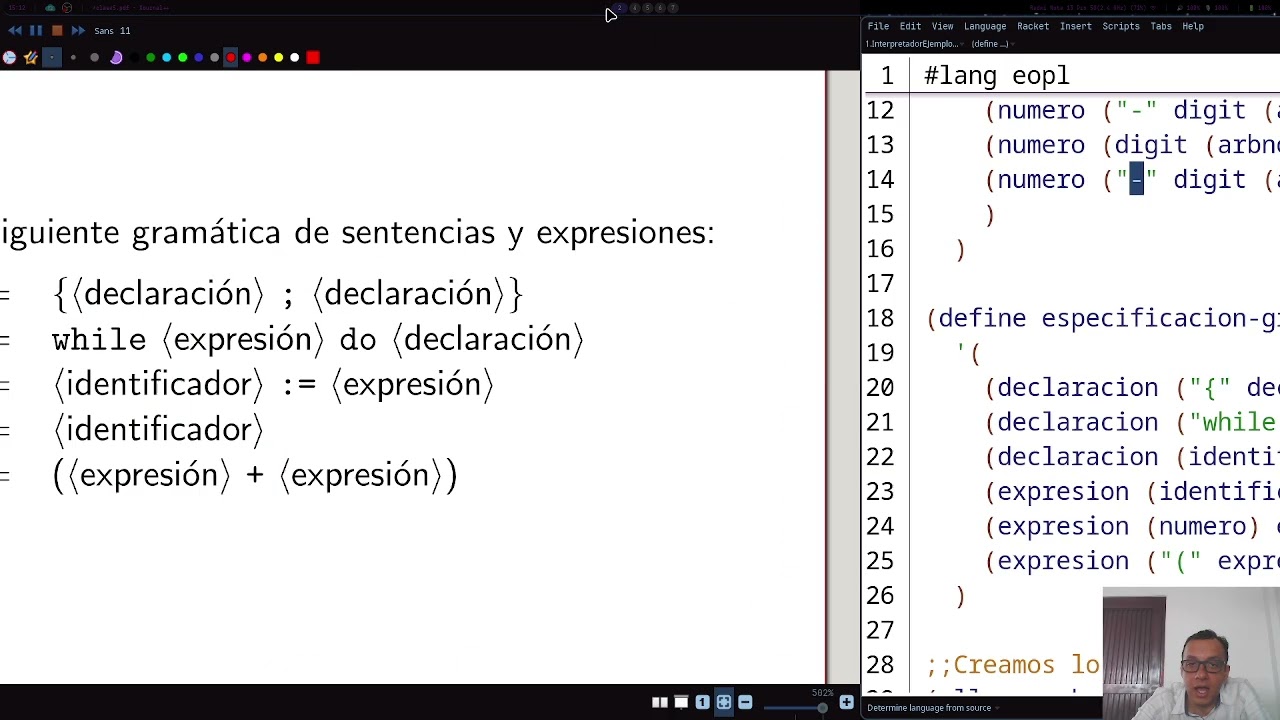This screenshot has height=720, width=1280.
Task: Pick the dark blue color swatch
Action: (198, 57)
